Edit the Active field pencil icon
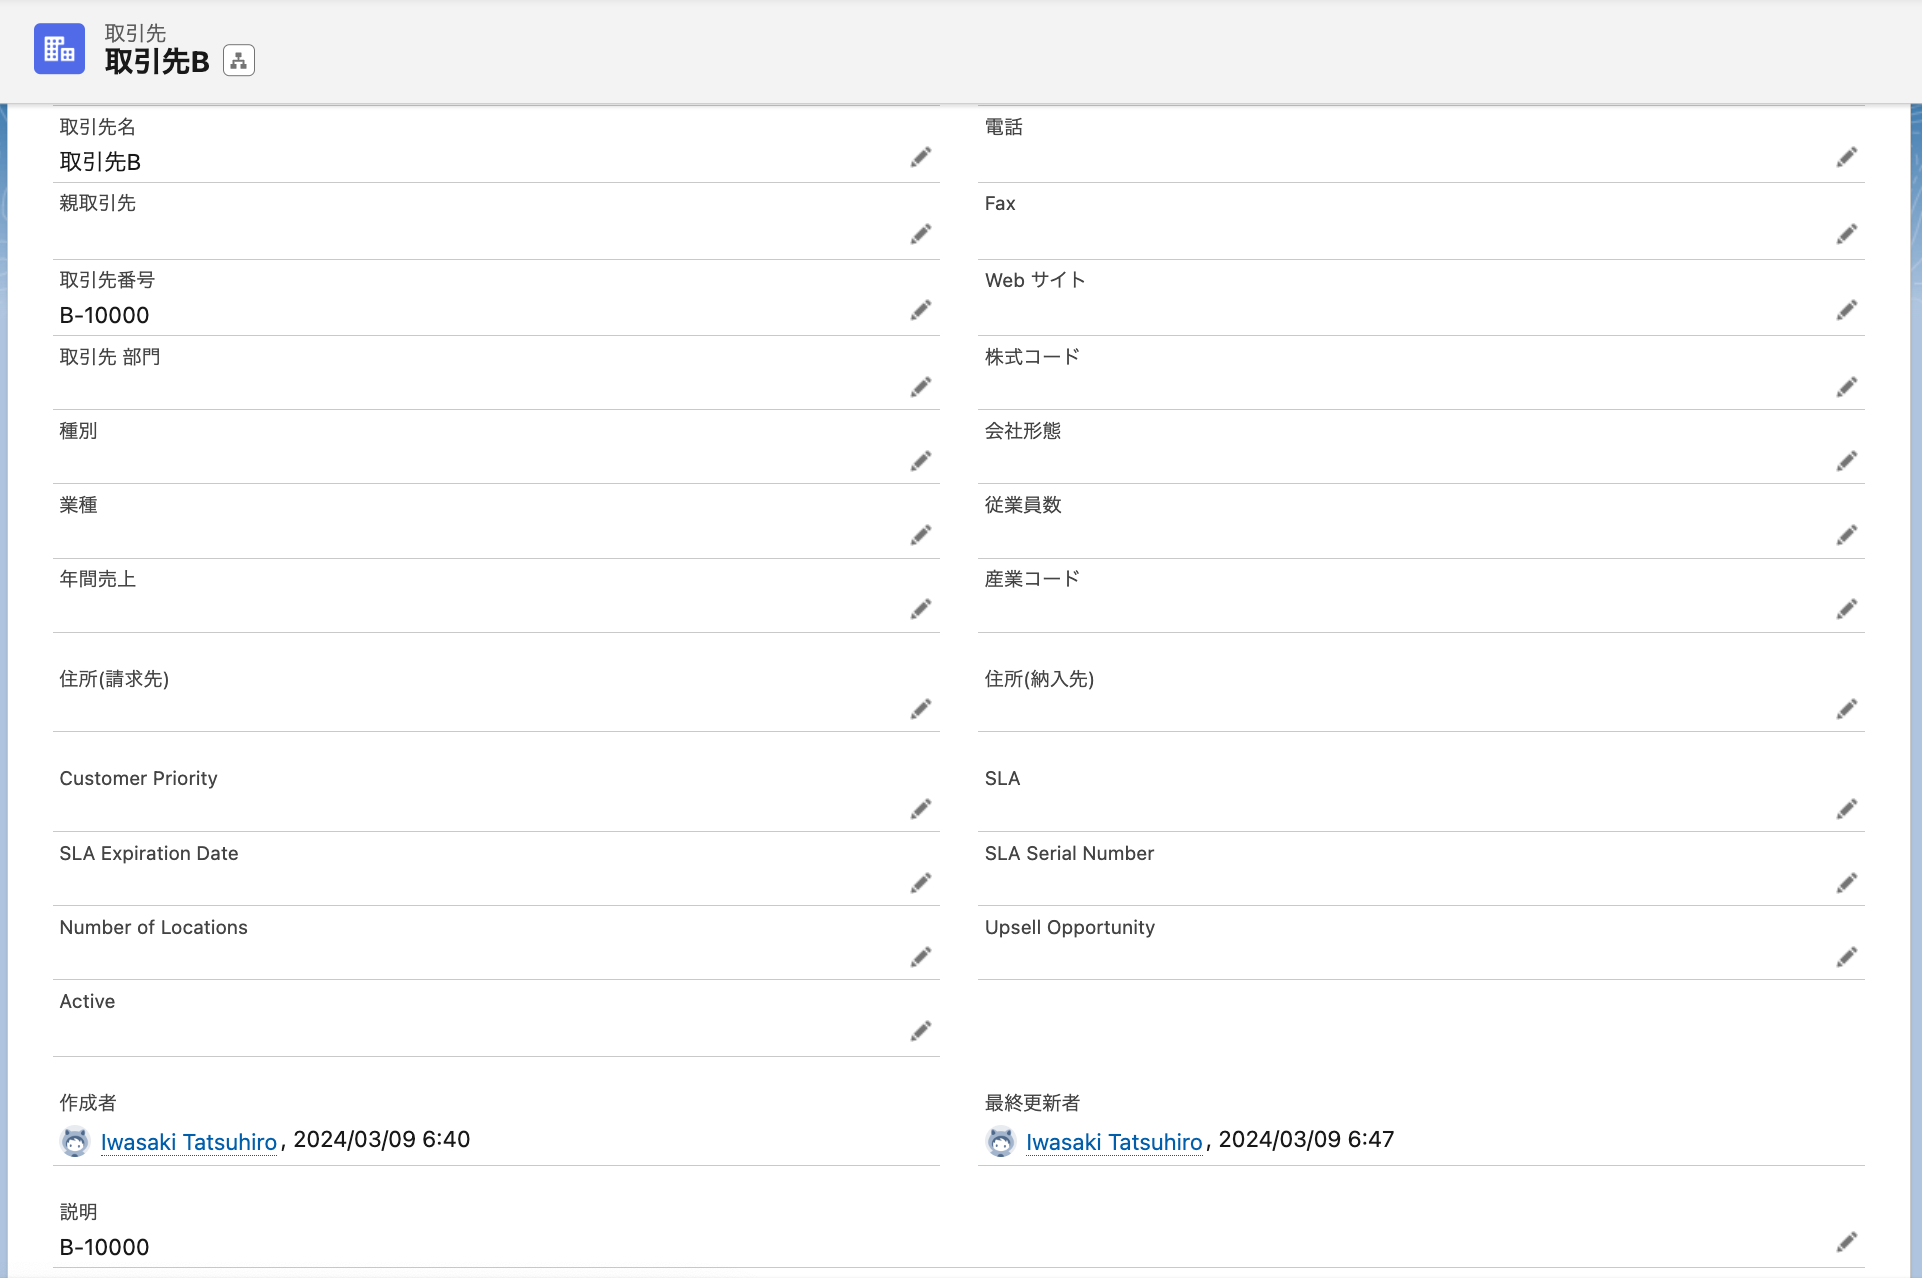Viewport: 1922px width, 1278px height. [x=920, y=1031]
